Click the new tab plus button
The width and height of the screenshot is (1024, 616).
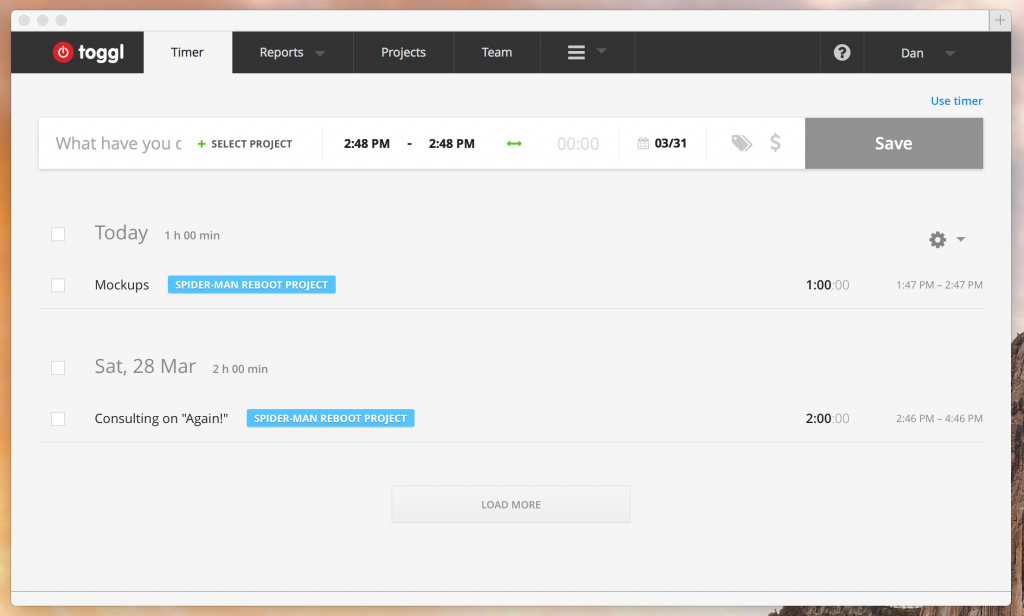[x=999, y=20]
